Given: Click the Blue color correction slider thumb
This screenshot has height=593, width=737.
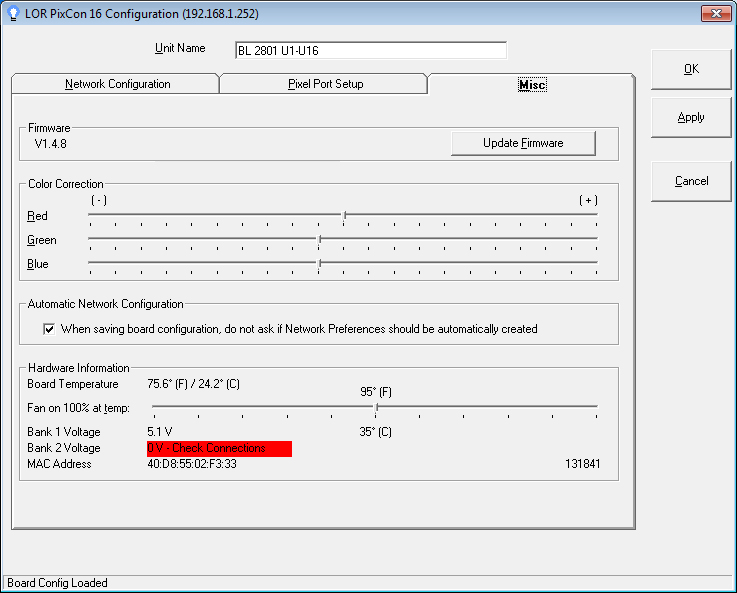Looking at the screenshot, I should [319, 264].
